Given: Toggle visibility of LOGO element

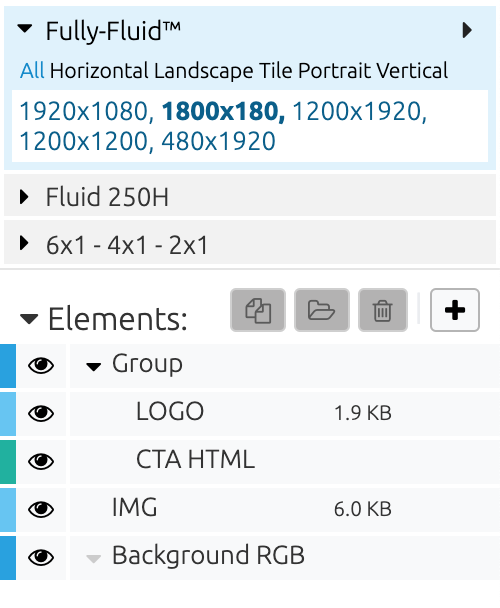Looking at the screenshot, I should pyautogui.click(x=41, y=413).
